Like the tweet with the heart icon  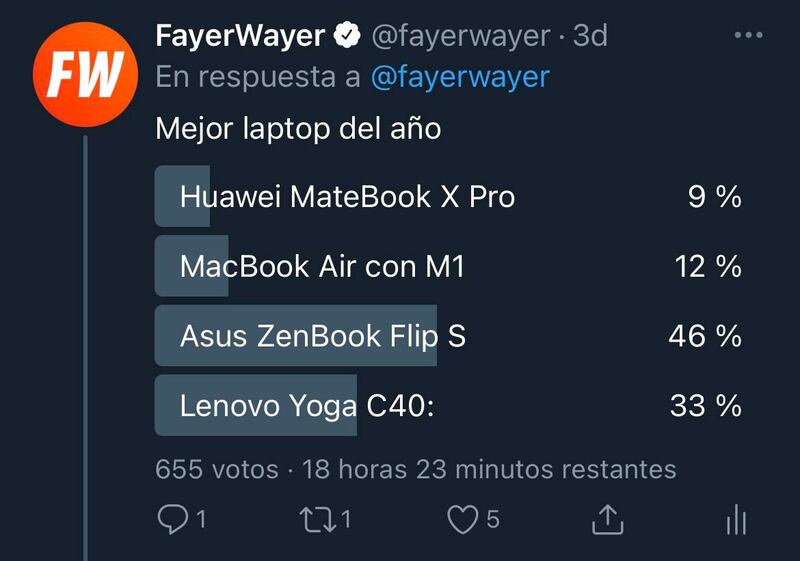(x=463, y=519)
